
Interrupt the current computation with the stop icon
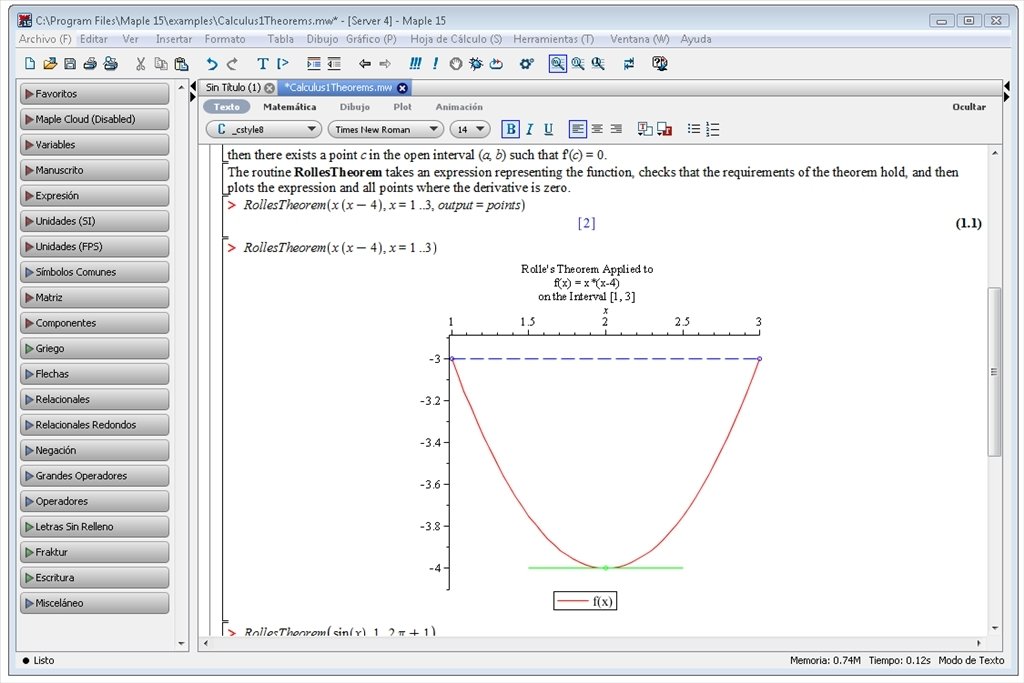(x=456, y=63)
